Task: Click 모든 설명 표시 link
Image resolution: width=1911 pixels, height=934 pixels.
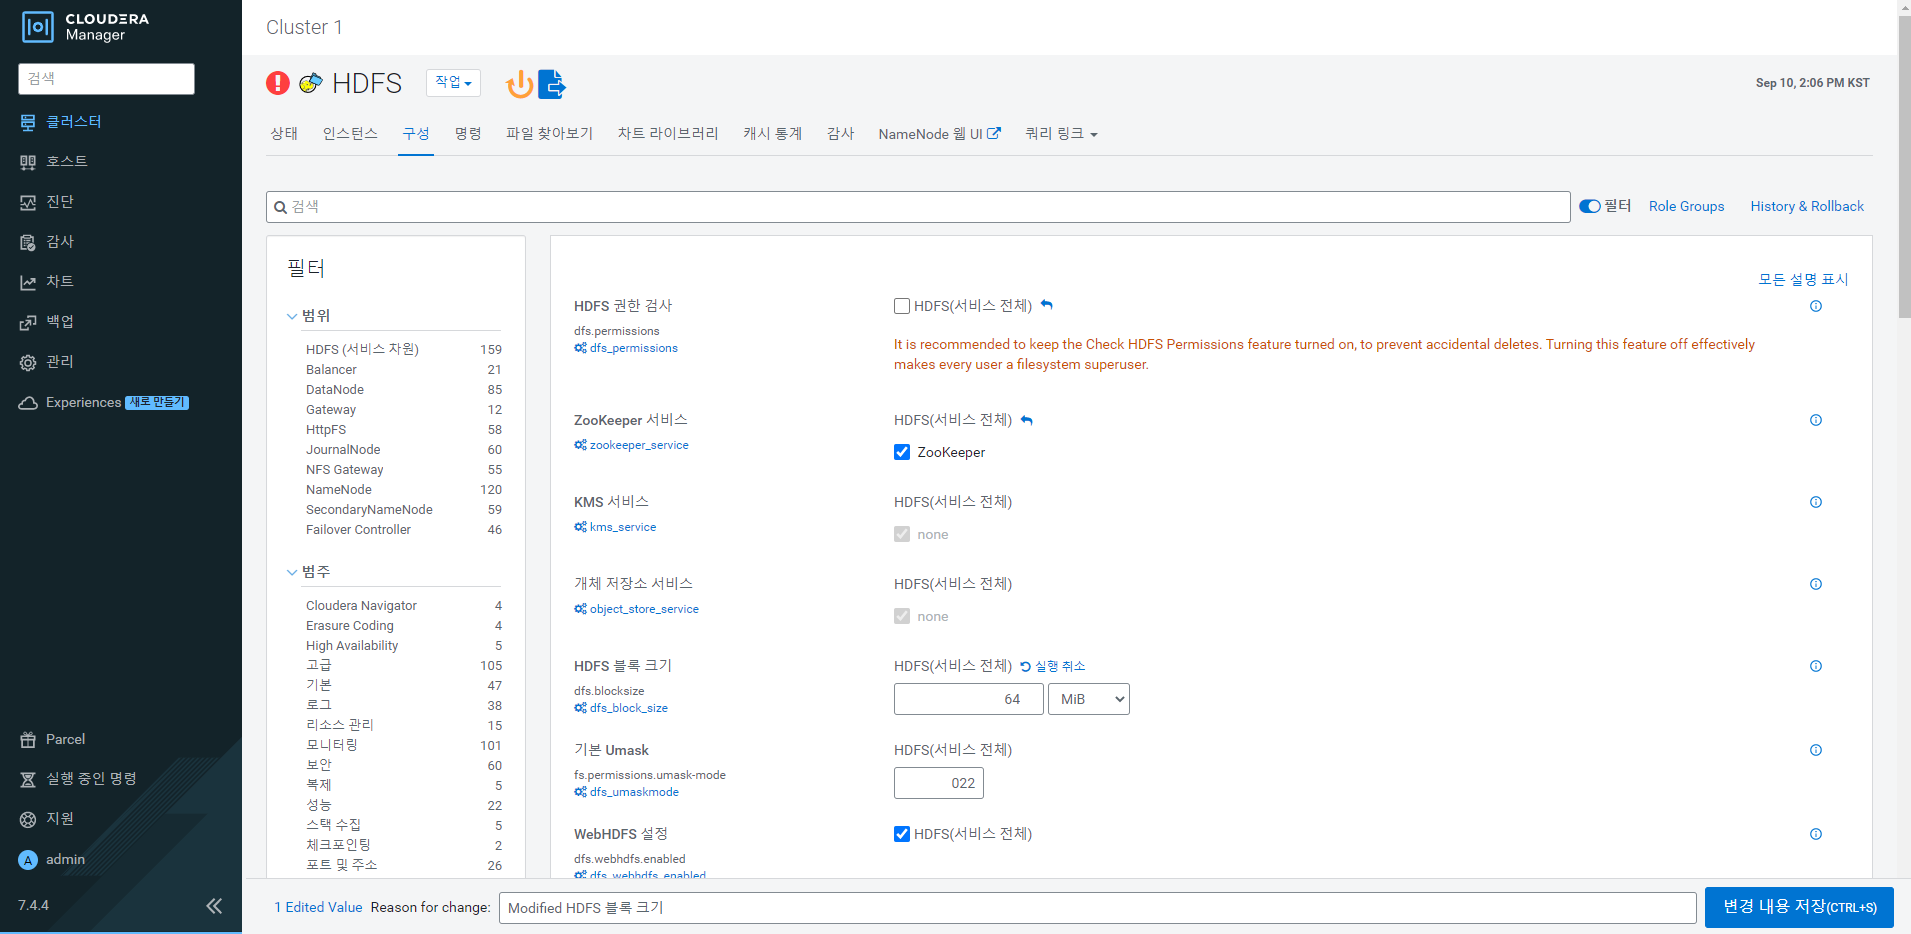Action: click(1803, 279)
